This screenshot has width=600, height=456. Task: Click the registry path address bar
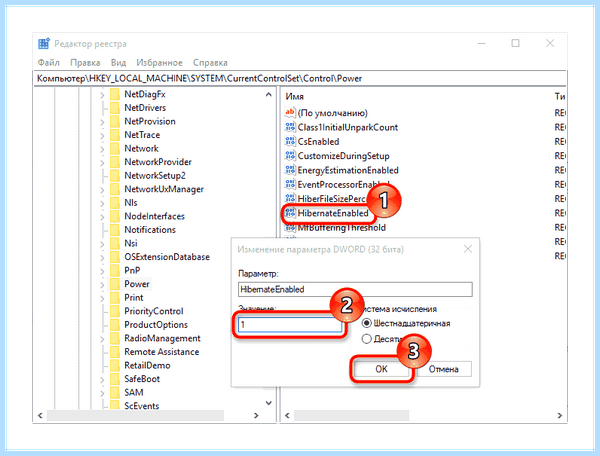click(x=300, y=78)
